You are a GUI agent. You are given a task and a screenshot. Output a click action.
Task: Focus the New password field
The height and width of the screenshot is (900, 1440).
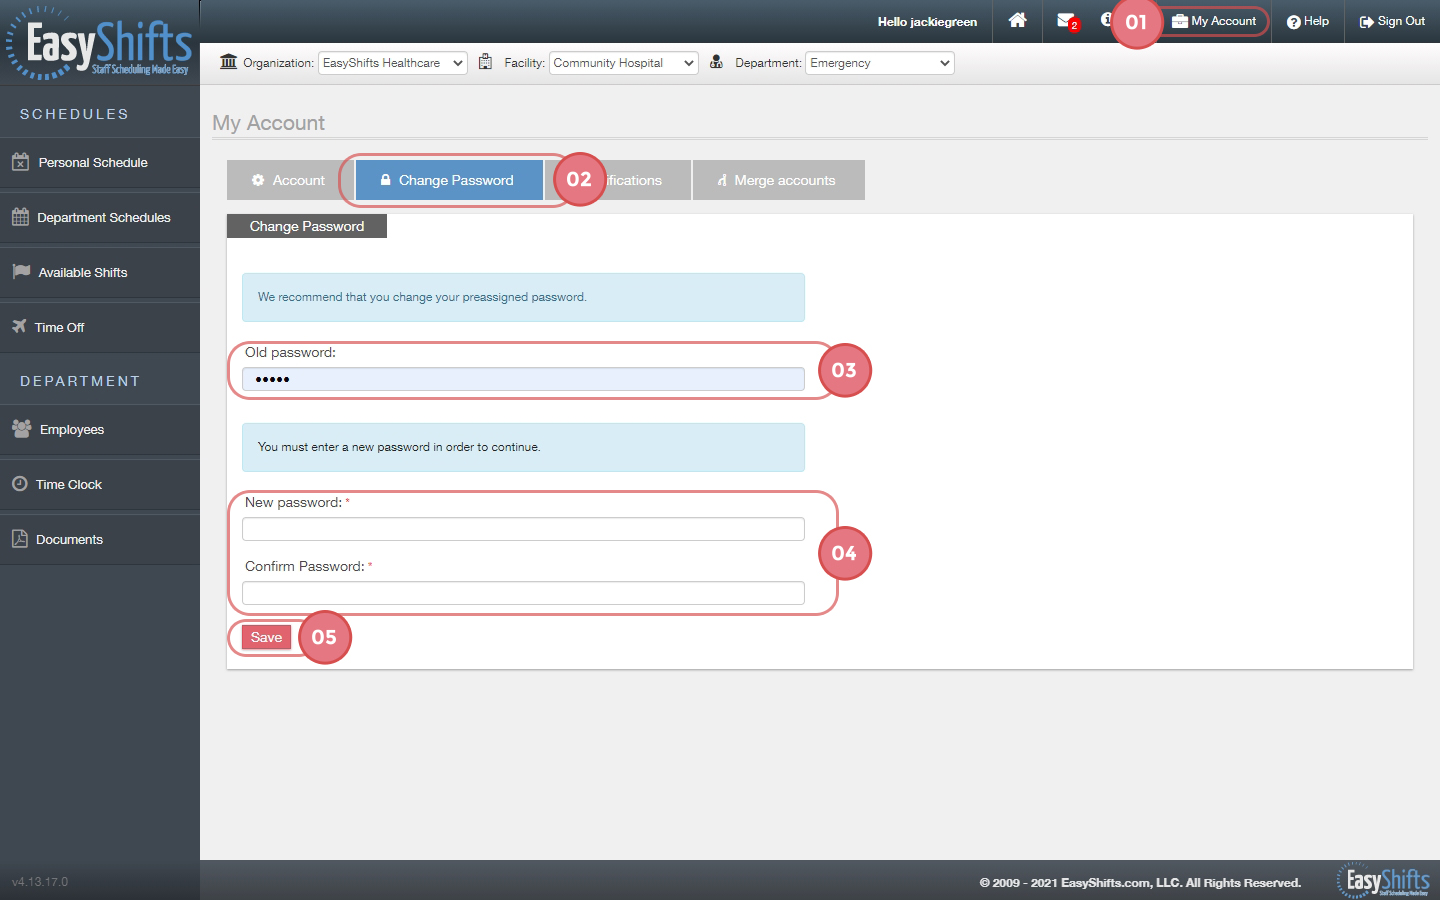click(523, 529)
